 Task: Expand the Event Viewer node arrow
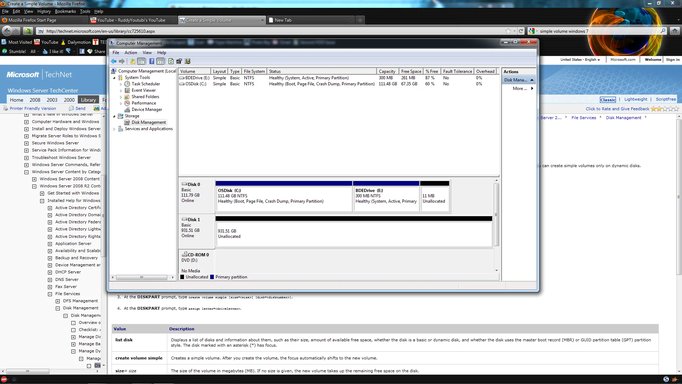[121, 90]
